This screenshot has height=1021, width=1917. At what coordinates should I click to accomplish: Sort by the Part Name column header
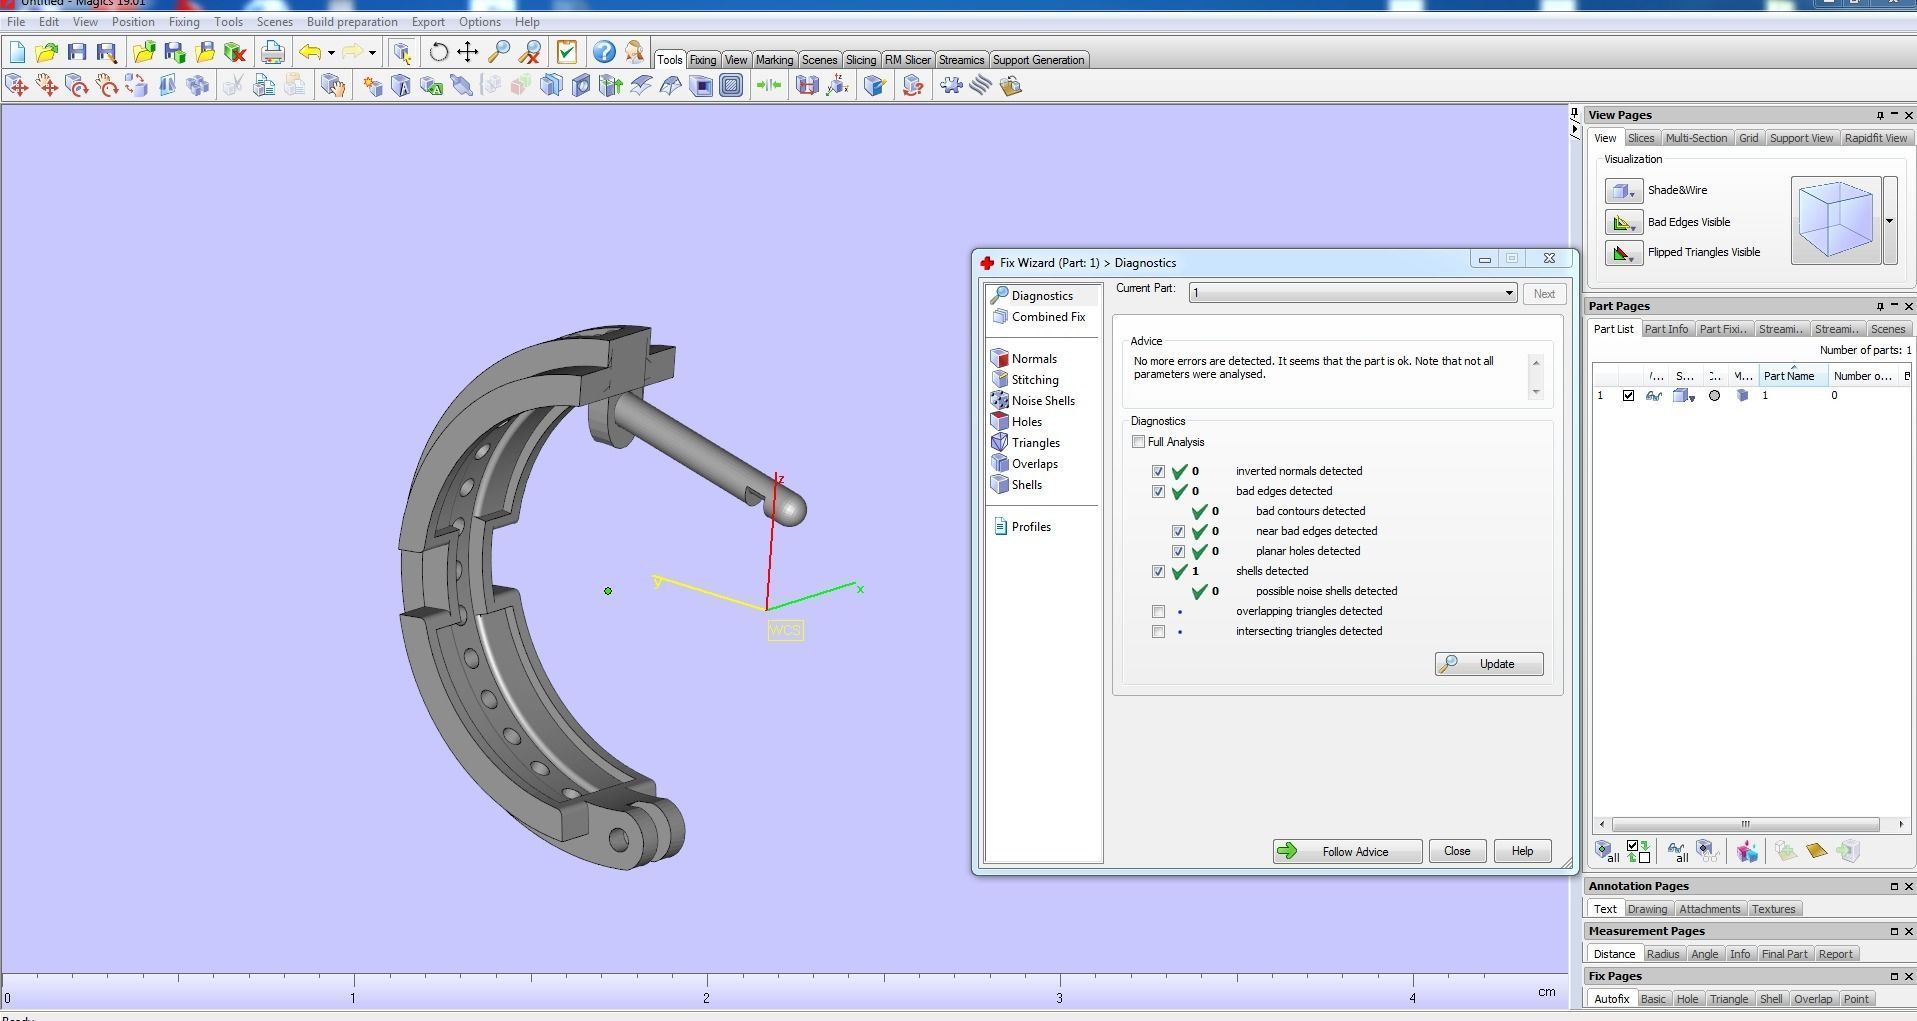pos(1794,376)
